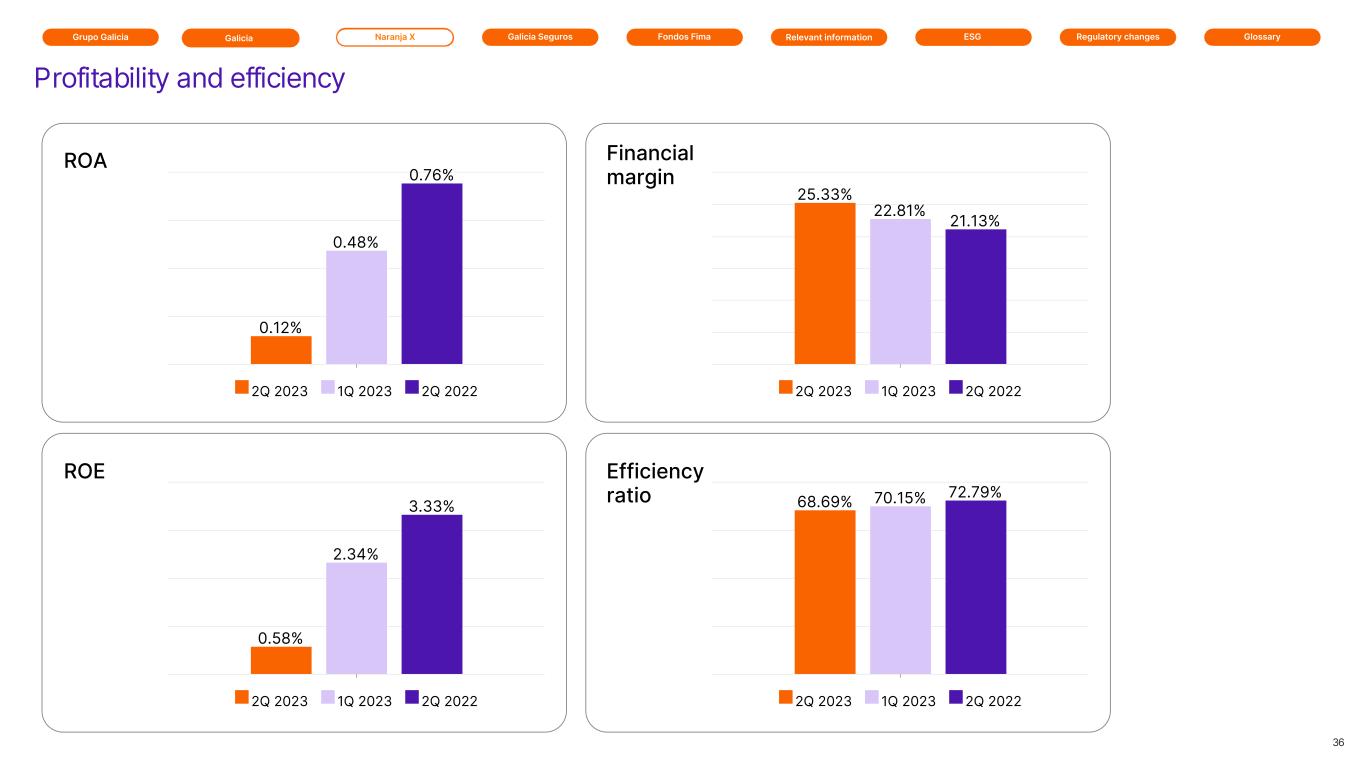This screenshot has width=1365, height=768.
Task: Open Regulatory changes section
Action: click(x=1118, y=37)
